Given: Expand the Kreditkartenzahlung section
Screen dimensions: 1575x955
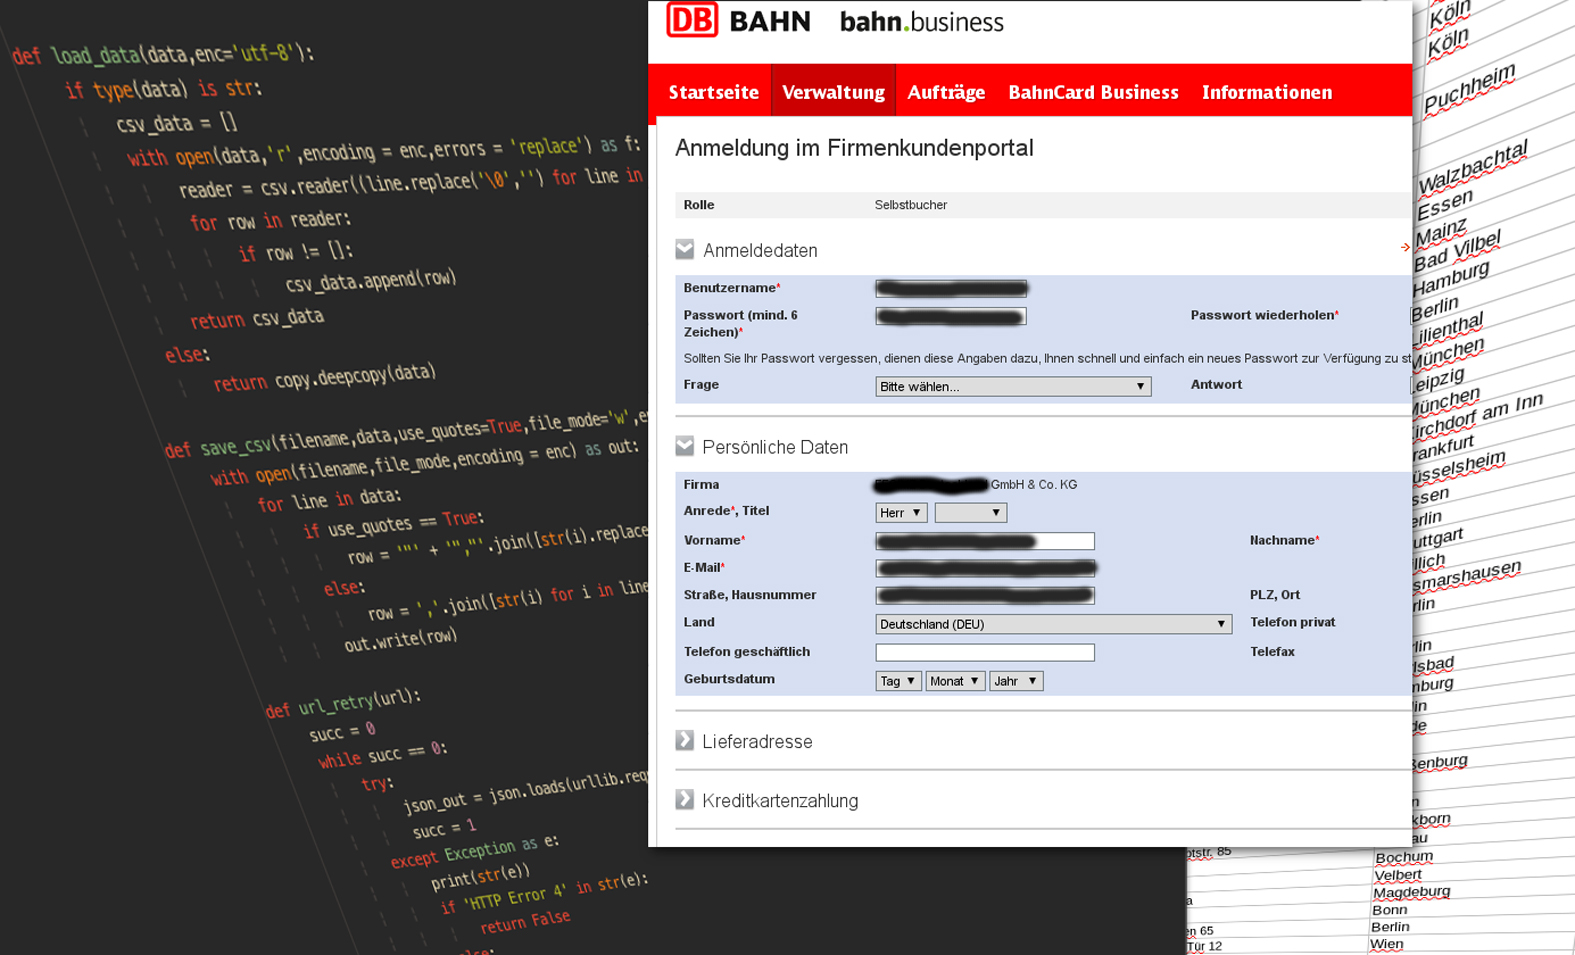Looking at the screenshot, I should 685,799.
